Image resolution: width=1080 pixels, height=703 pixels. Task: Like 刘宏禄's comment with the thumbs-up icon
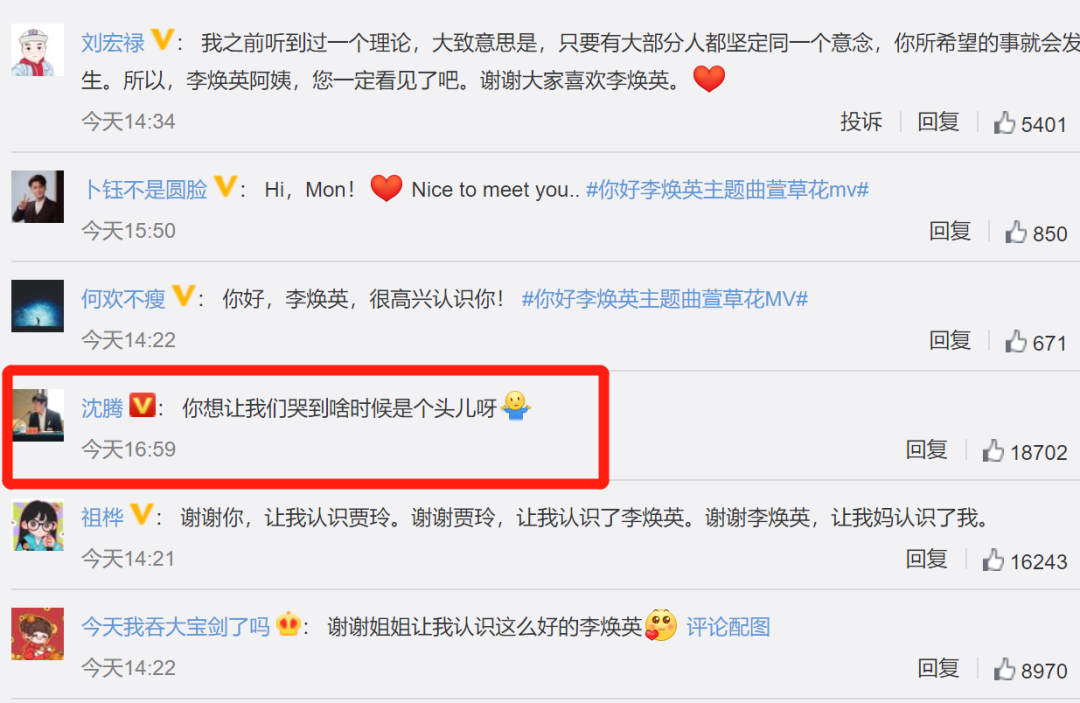tap(1004, 123)
